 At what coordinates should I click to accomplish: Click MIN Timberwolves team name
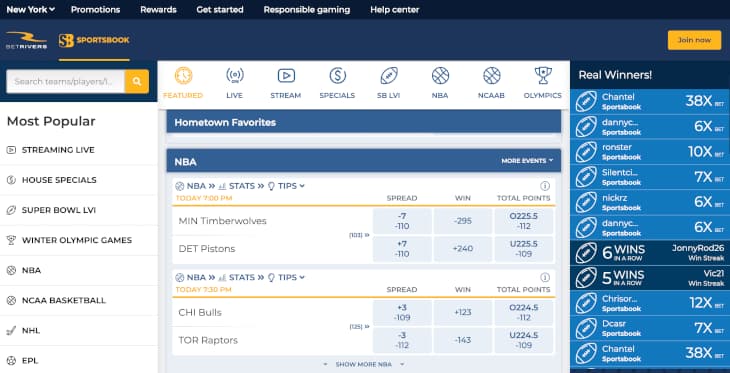223,221
